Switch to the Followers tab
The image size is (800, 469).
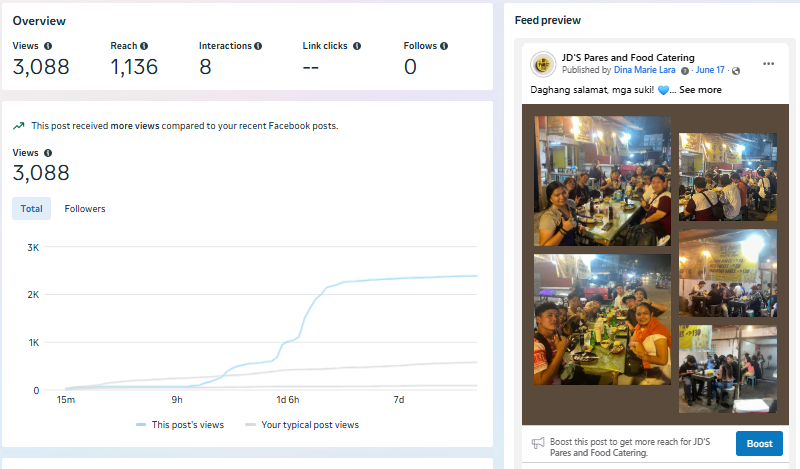coord(85,209)
